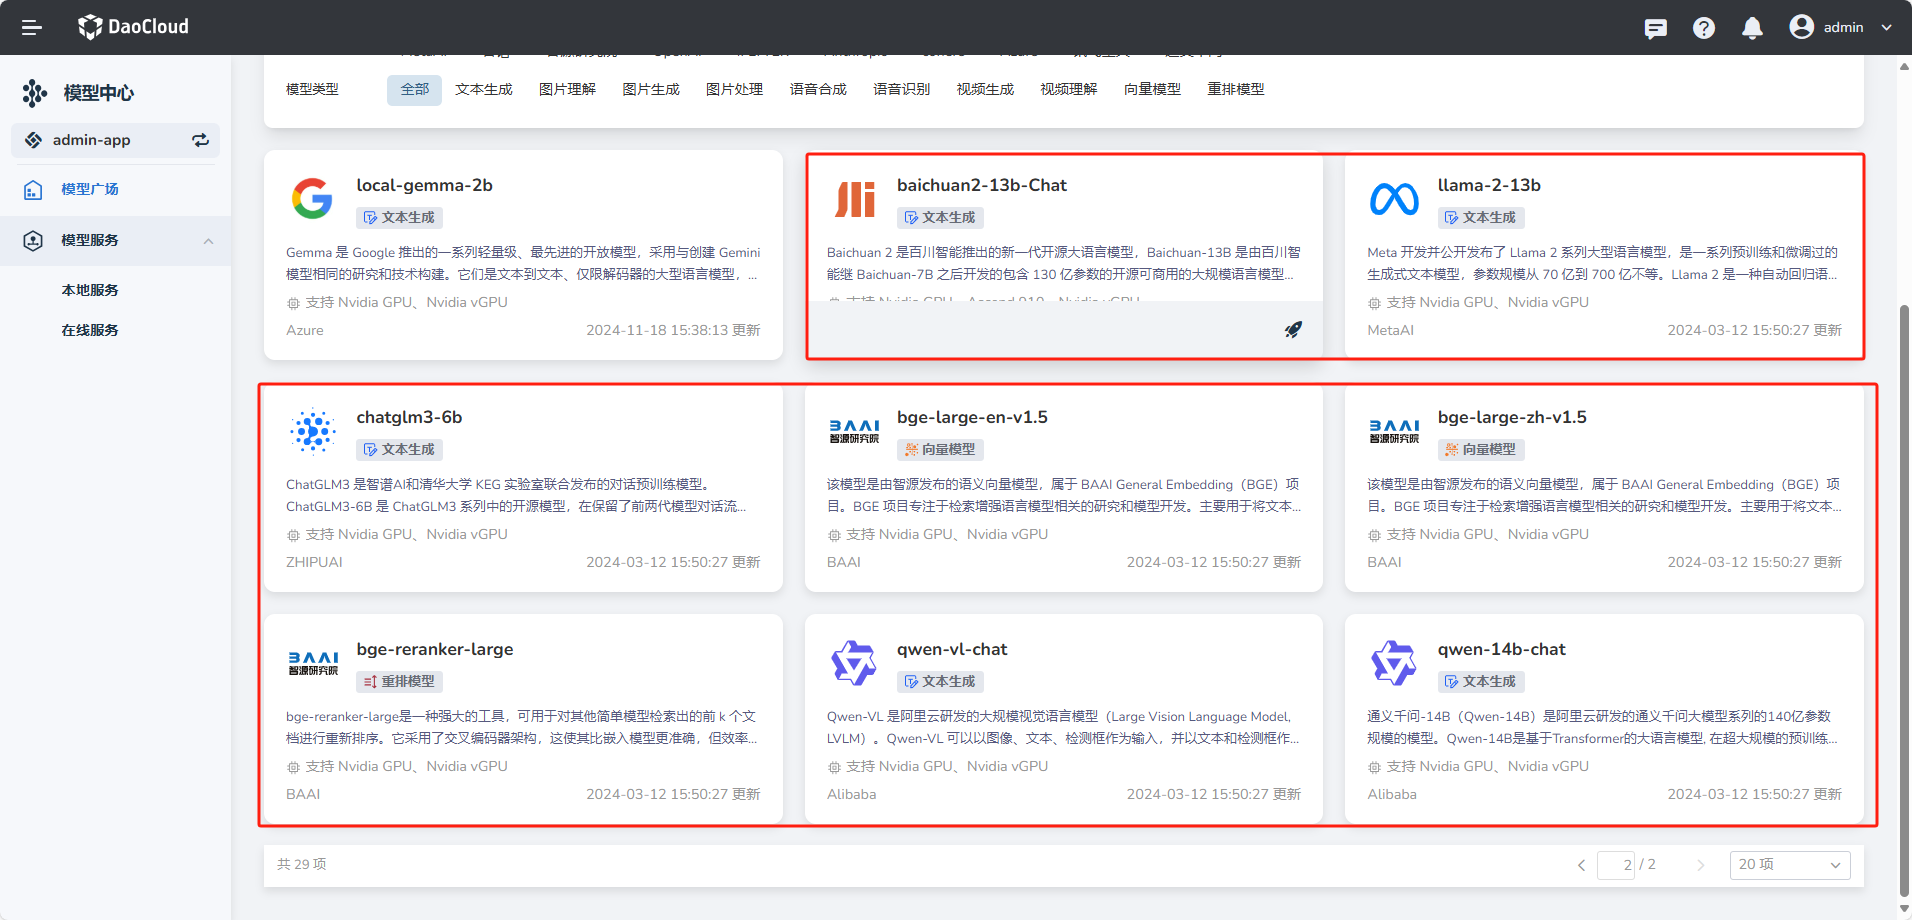
Task: Click 向量模型 tag on bge-large-en-v1.5 card
Action: pos(940,449)
